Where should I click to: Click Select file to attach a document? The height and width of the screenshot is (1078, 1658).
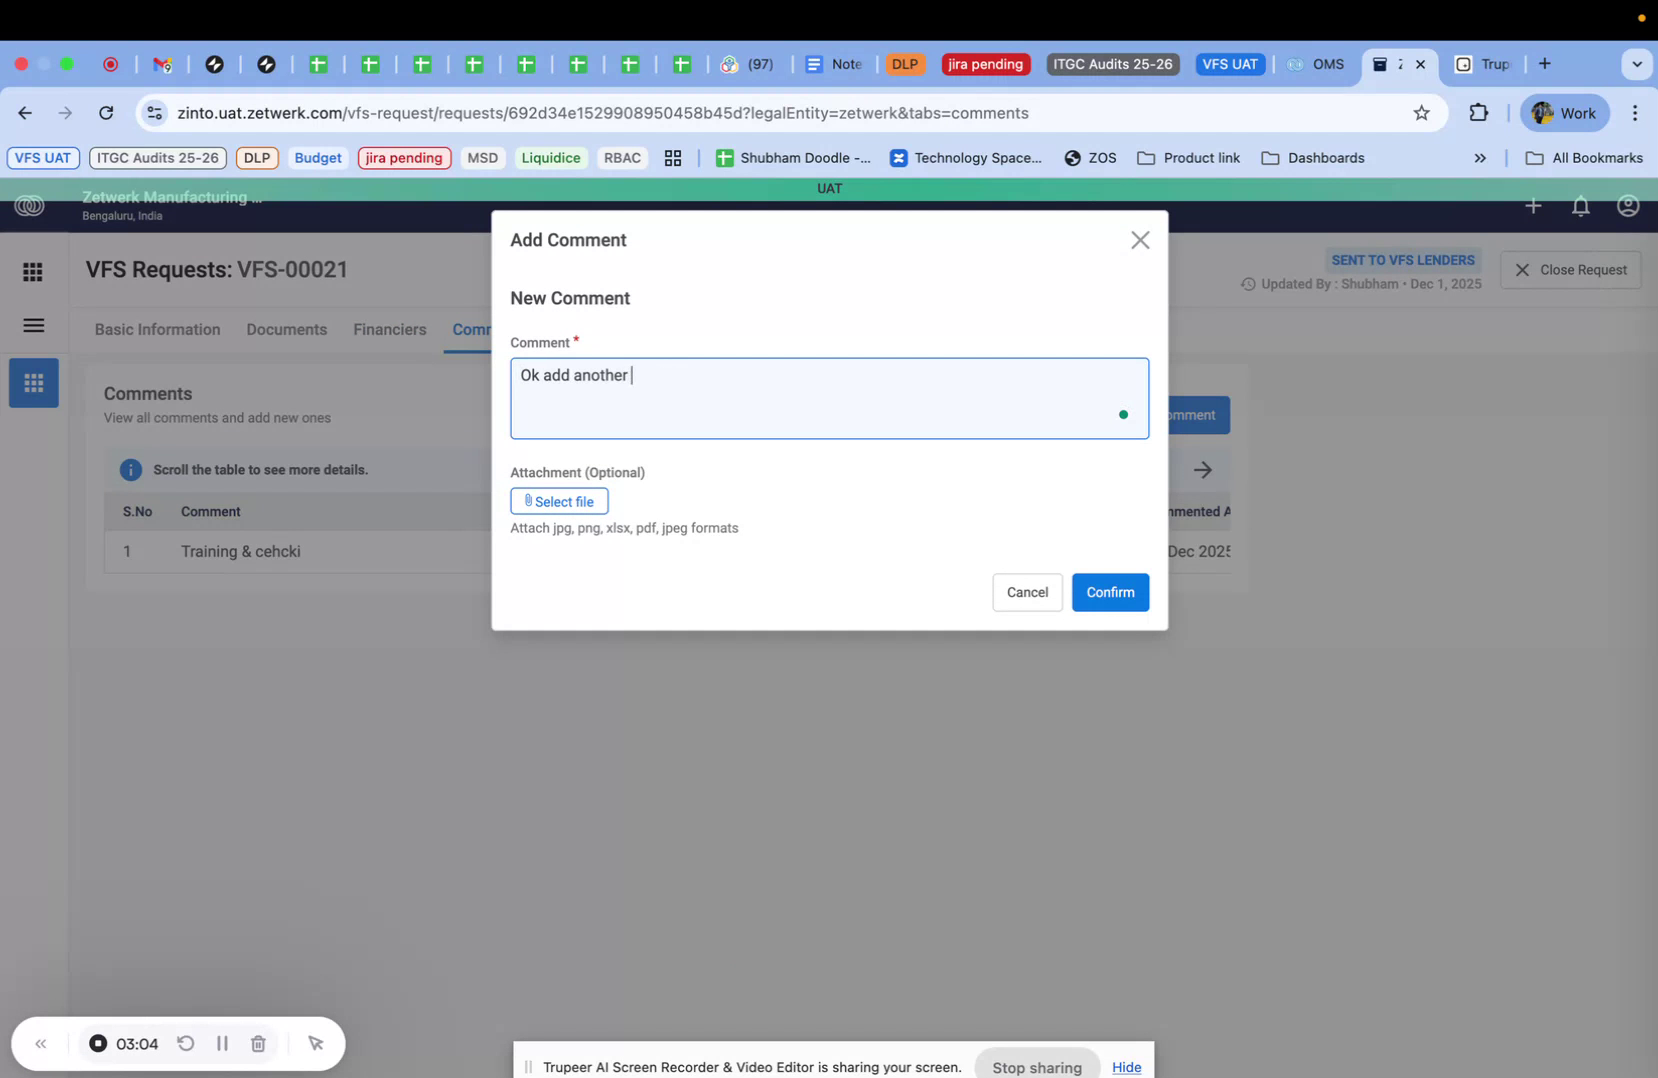[x=558, y=501]
